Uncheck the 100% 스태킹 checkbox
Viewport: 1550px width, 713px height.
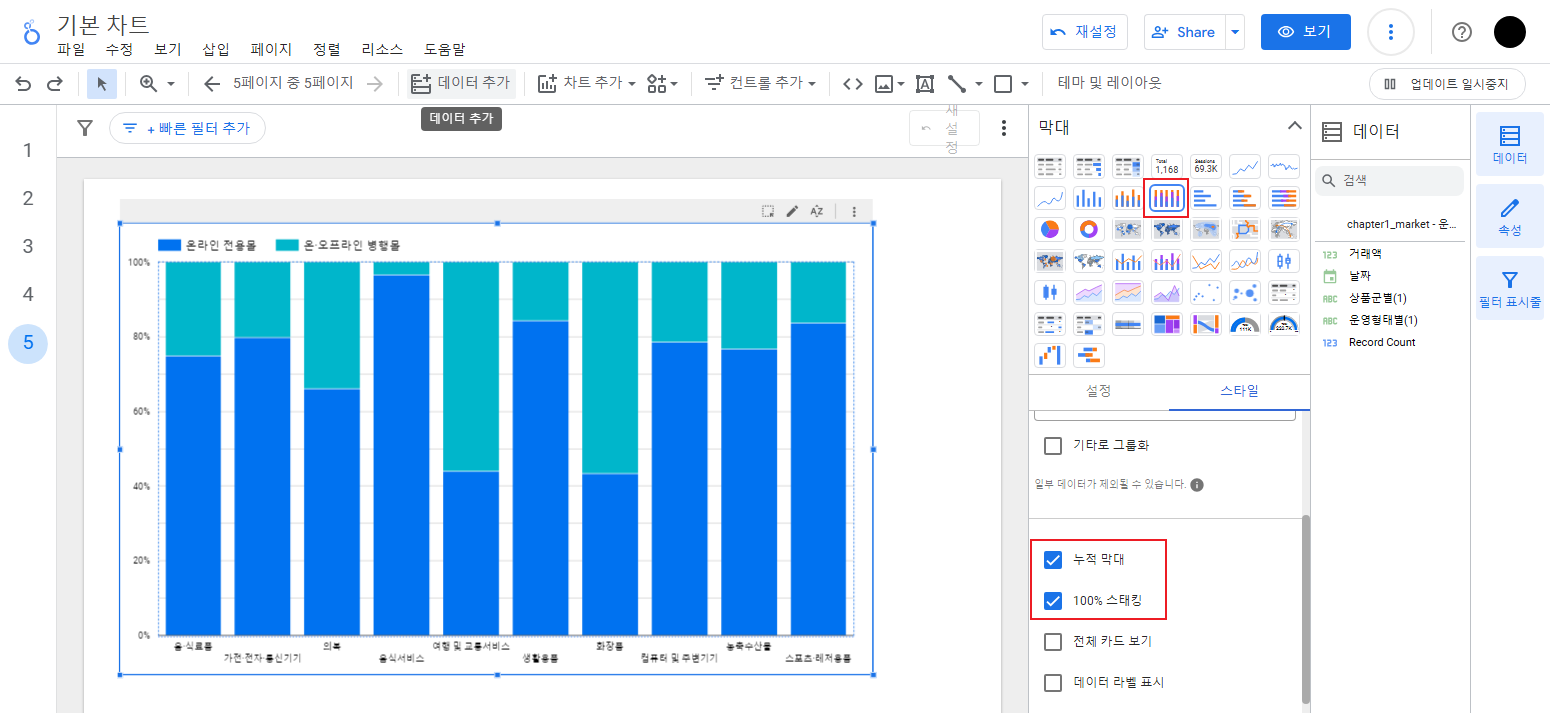click(1052, 601)
